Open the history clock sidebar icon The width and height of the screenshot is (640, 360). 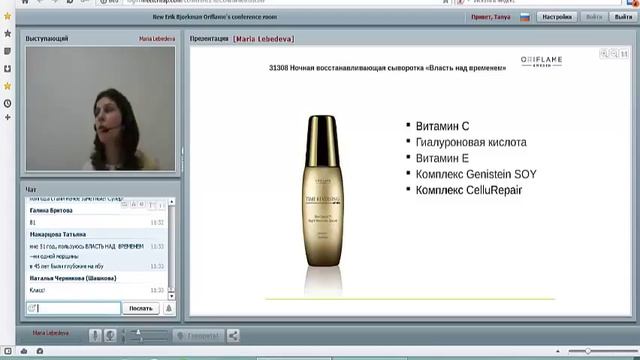7,104
